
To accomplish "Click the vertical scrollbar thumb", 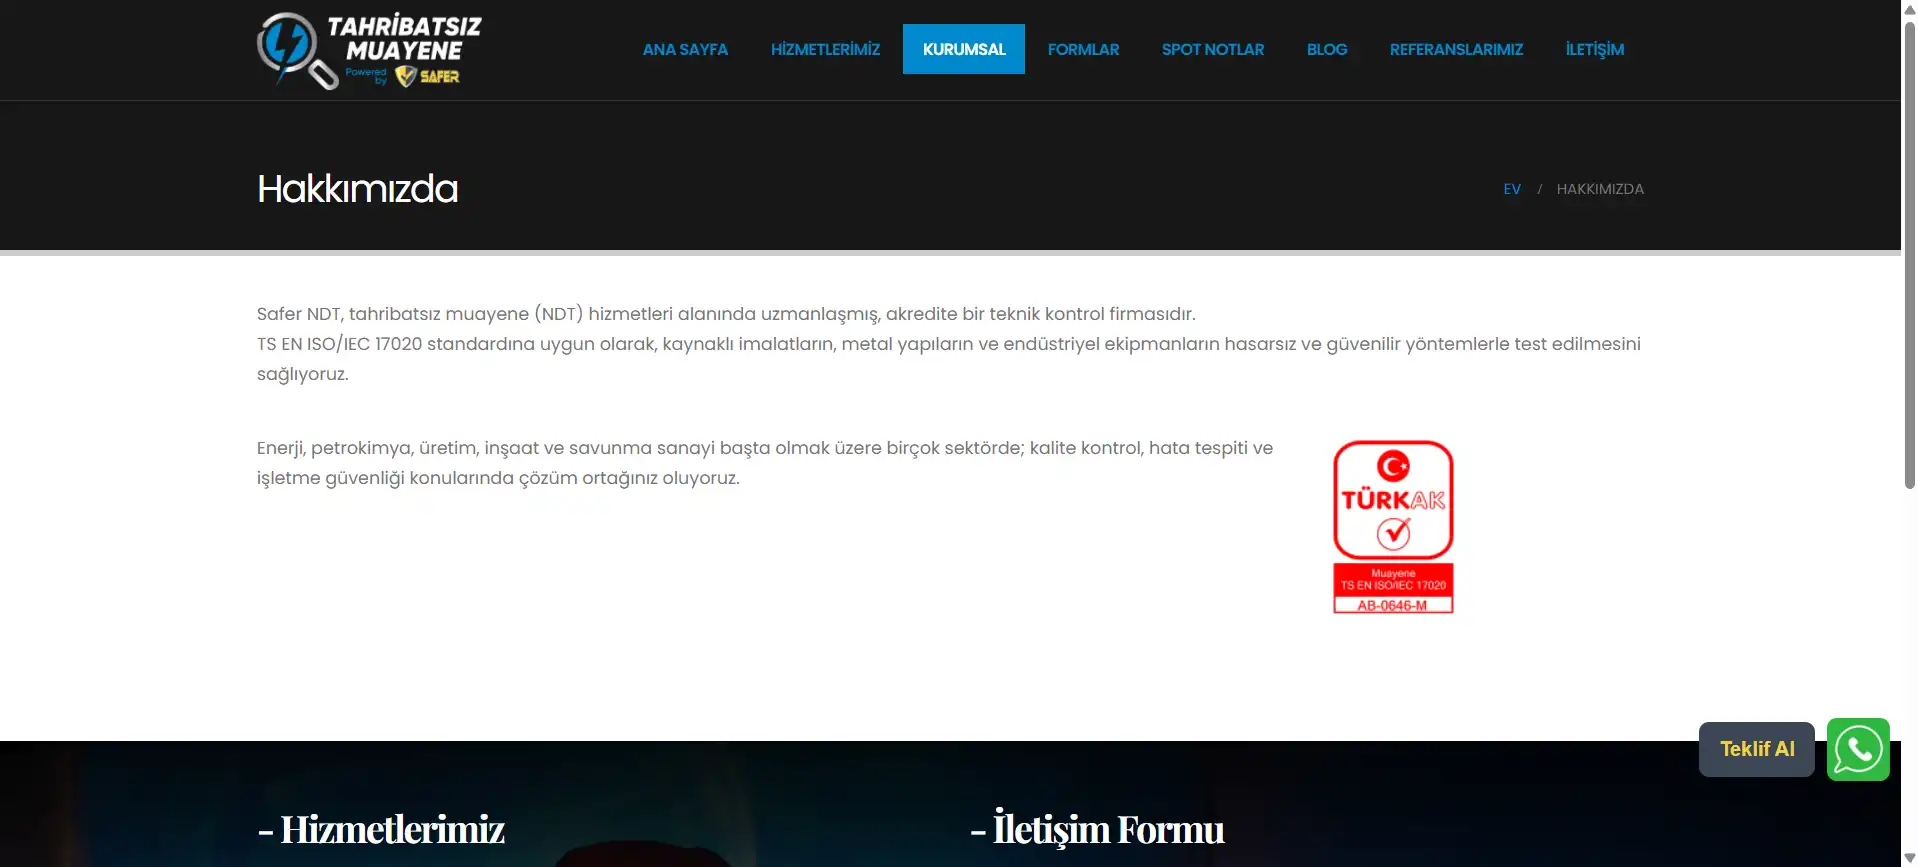I will pos(1909,254).
